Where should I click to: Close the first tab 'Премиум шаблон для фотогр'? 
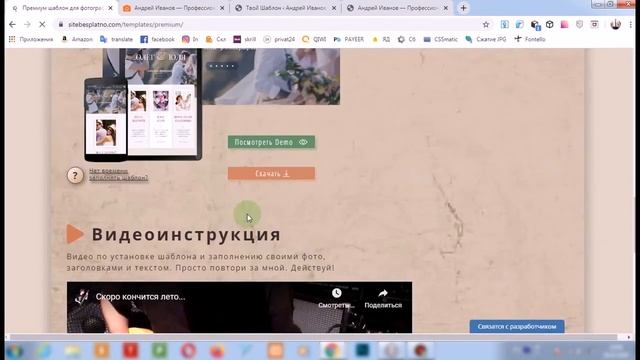(110, 8)
